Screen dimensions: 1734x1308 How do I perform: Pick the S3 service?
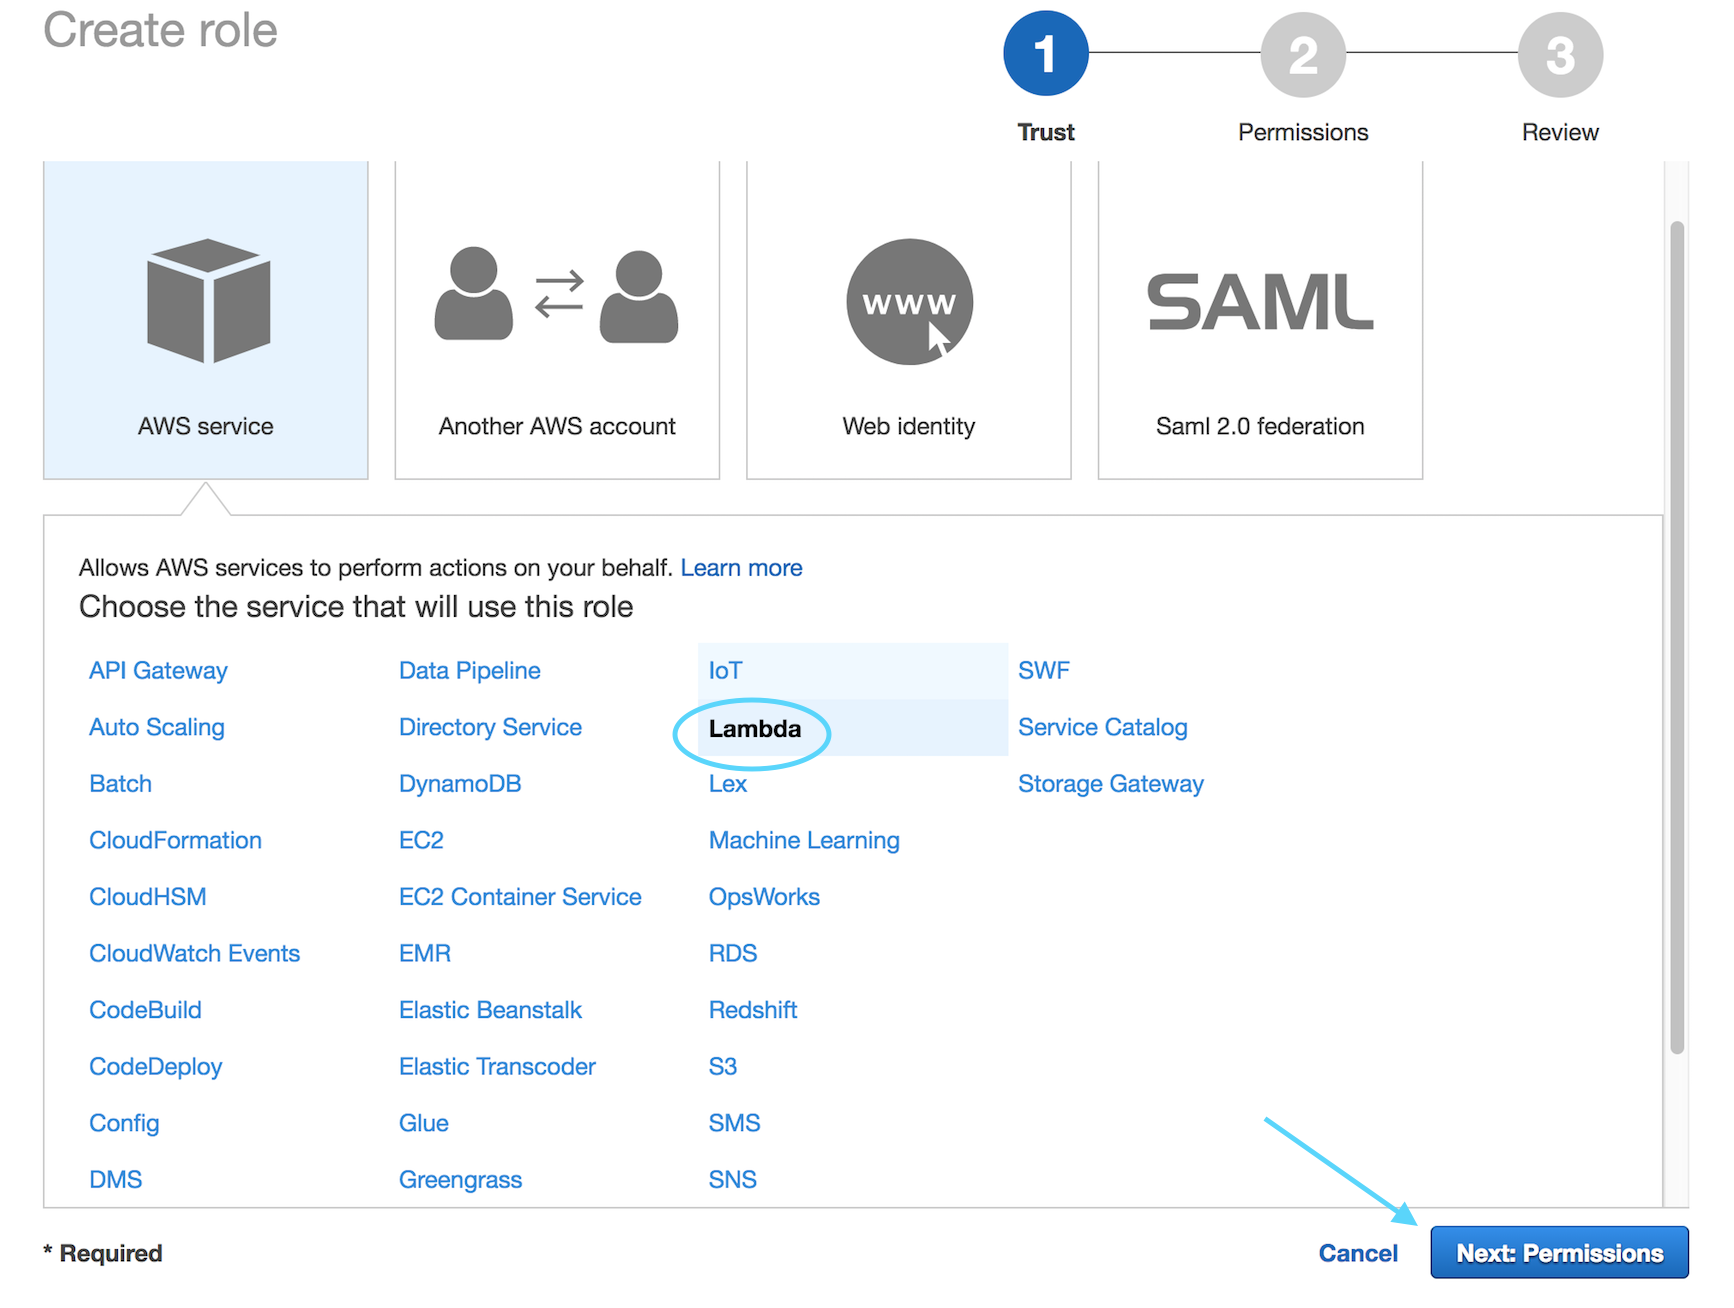click(x=723, y=1067)
